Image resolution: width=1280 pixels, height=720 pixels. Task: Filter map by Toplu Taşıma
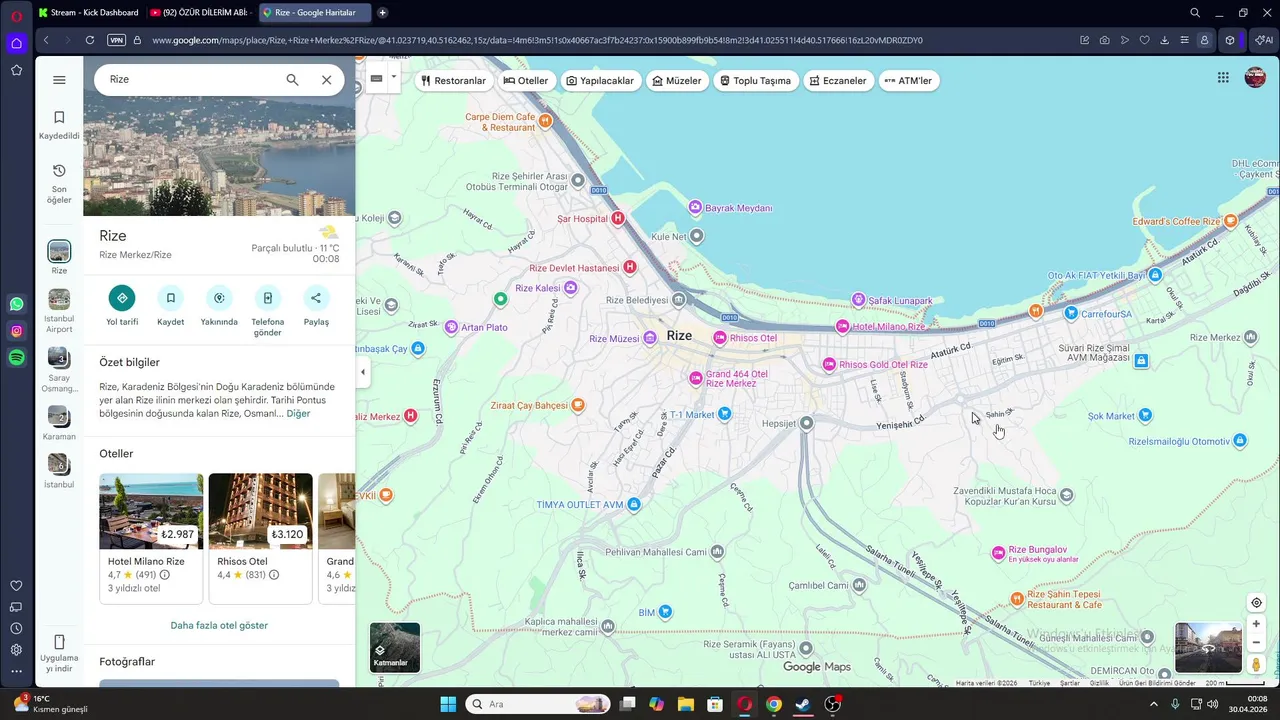tap(755, 81)
